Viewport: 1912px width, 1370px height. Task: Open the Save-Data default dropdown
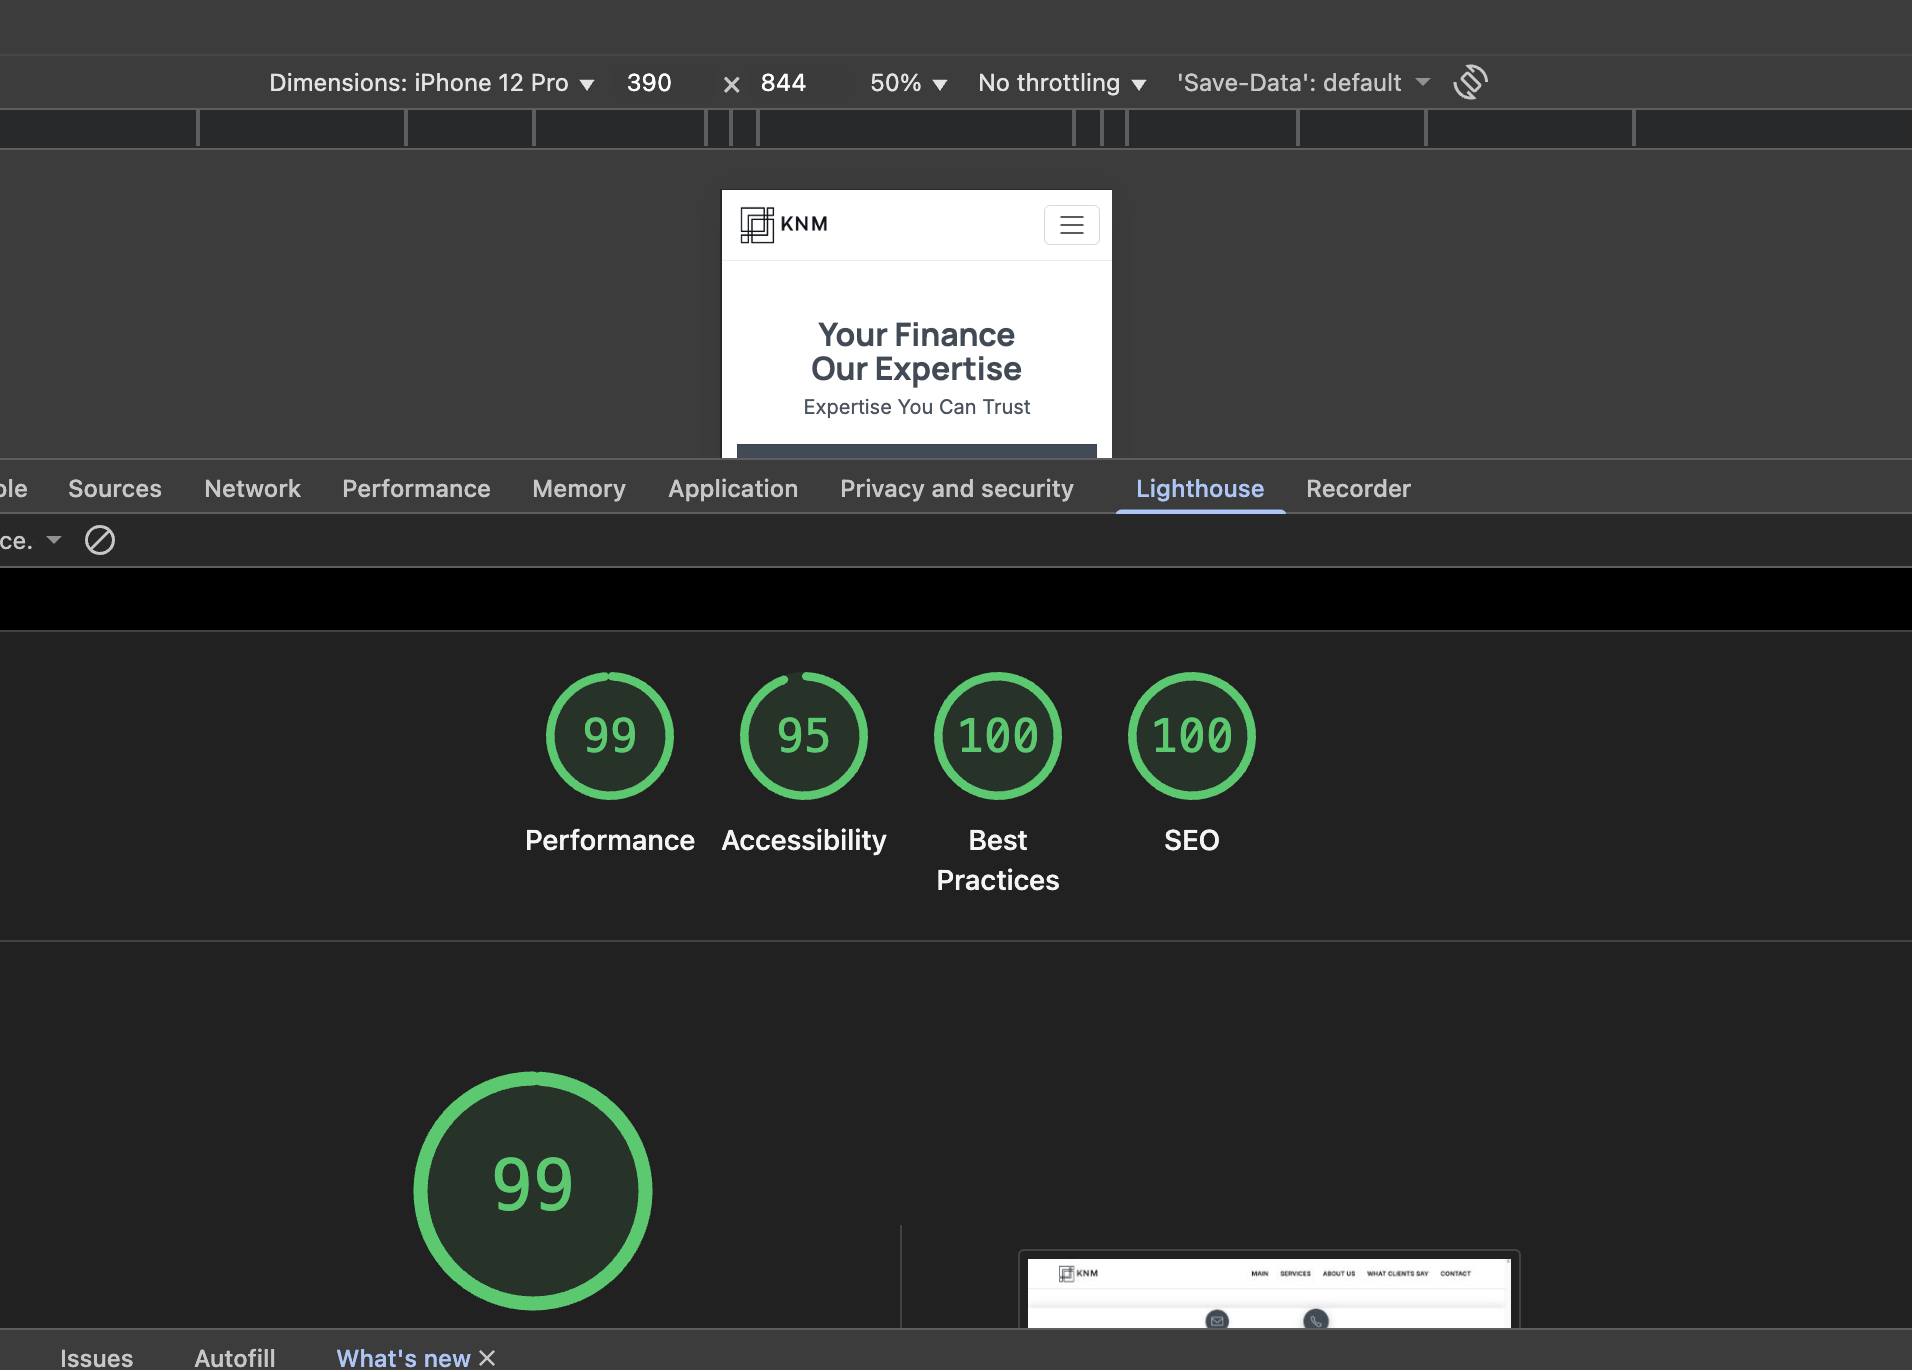pos(1302,83)
